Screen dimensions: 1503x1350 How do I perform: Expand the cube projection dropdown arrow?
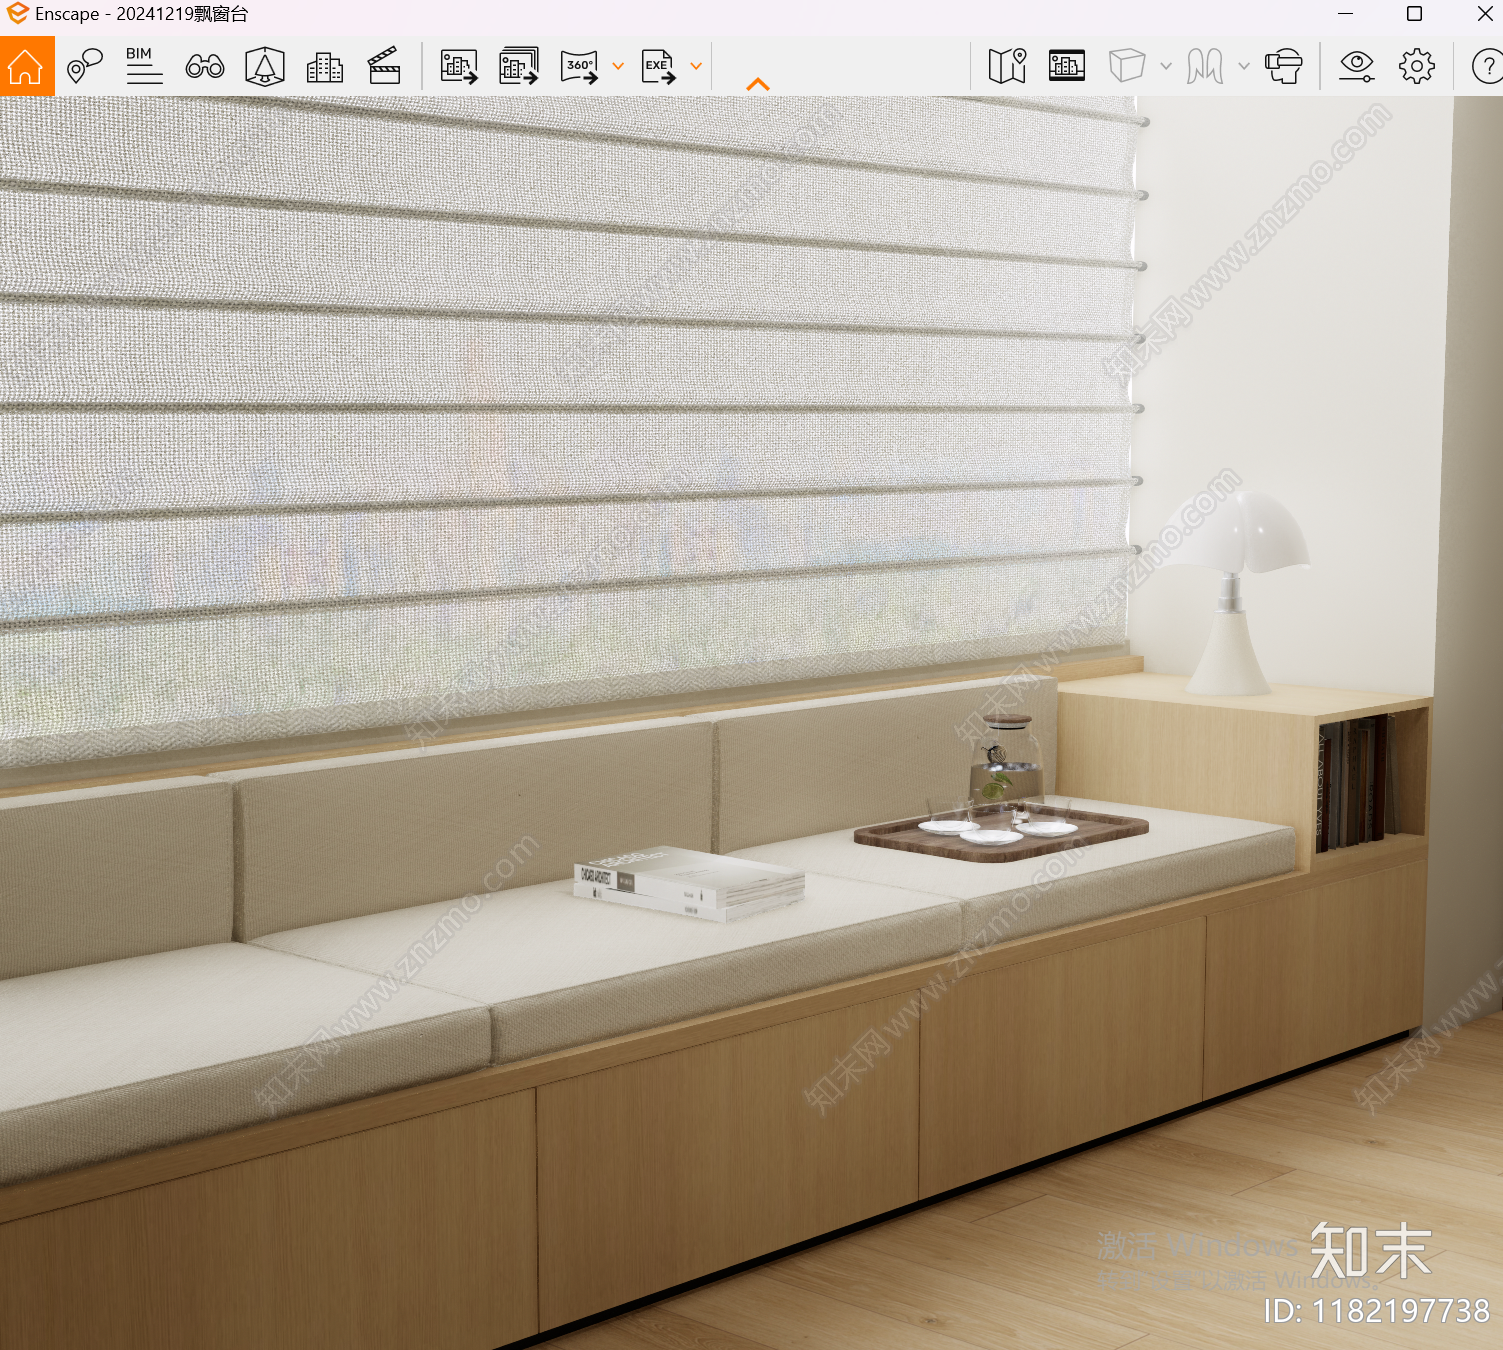pyautogui.click(x=1166, y=66)
